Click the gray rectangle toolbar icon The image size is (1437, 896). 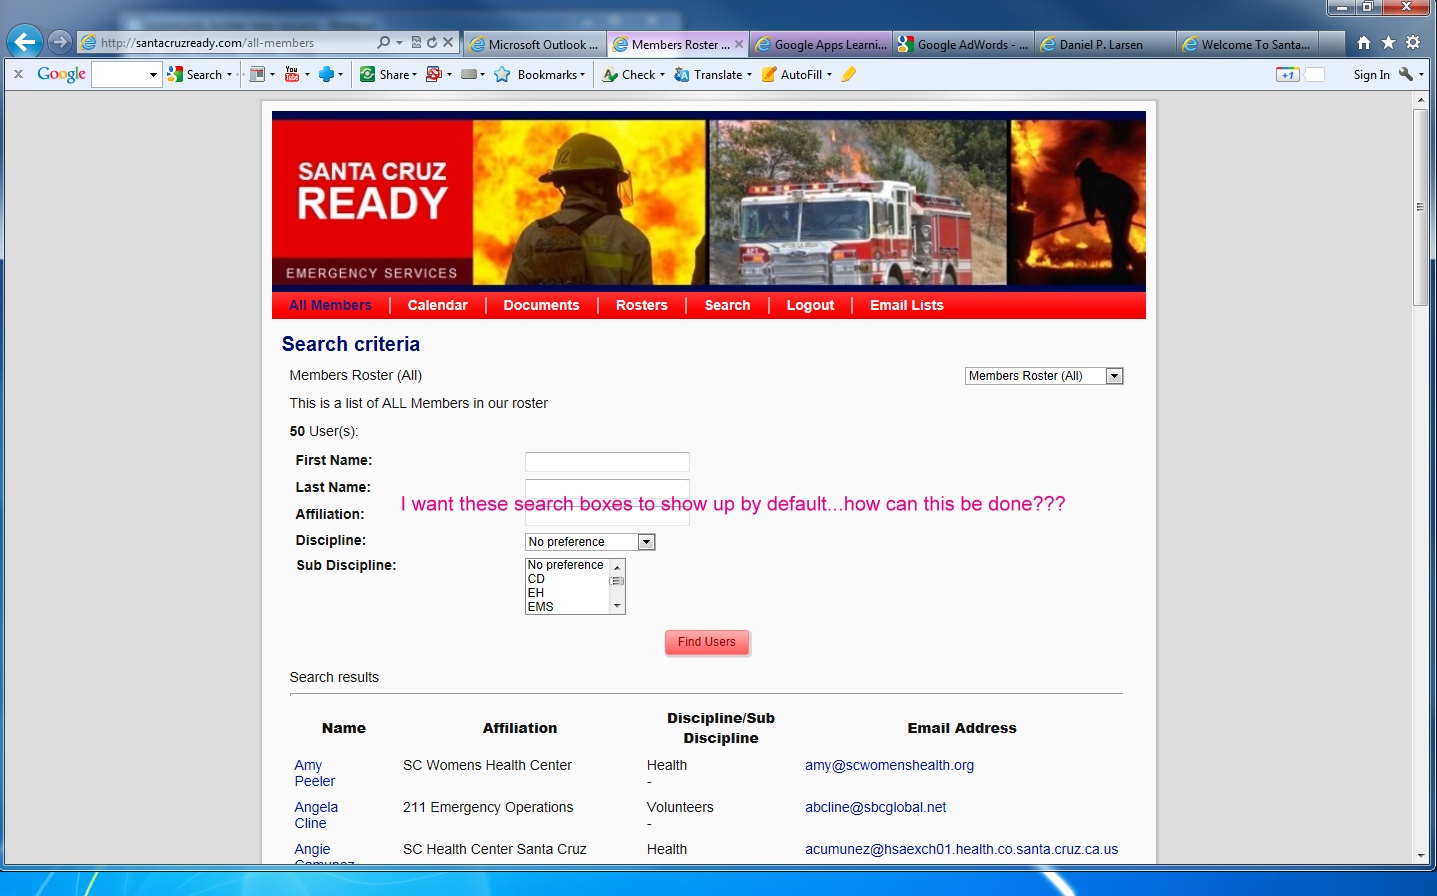tap(468, 74)
